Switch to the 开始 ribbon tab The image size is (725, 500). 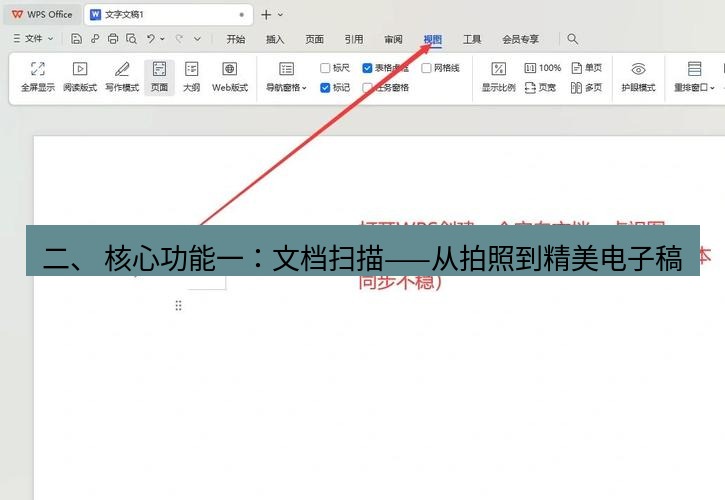coord(236,39)
